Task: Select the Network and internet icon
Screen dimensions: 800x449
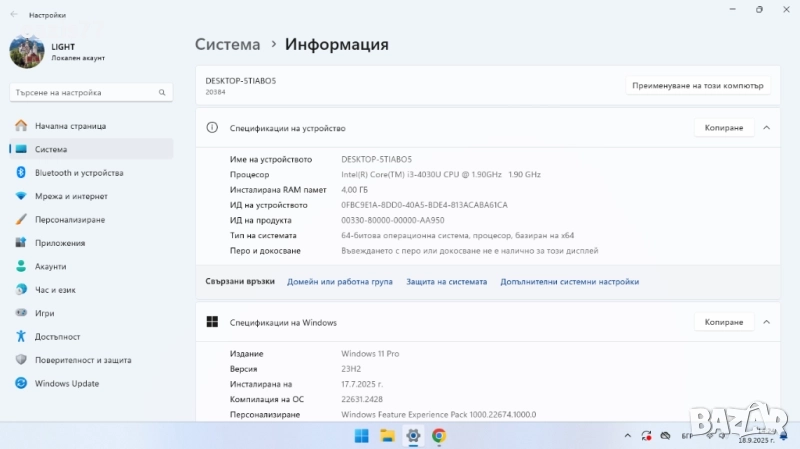Action: tap(20, 196)
